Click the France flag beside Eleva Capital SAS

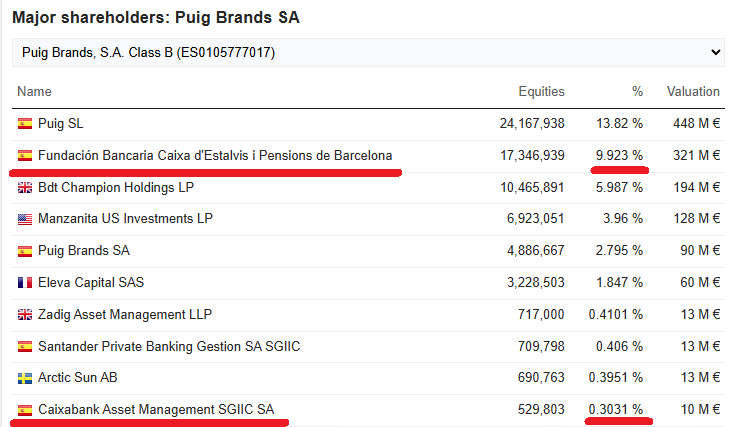click(x=25, y=283)
